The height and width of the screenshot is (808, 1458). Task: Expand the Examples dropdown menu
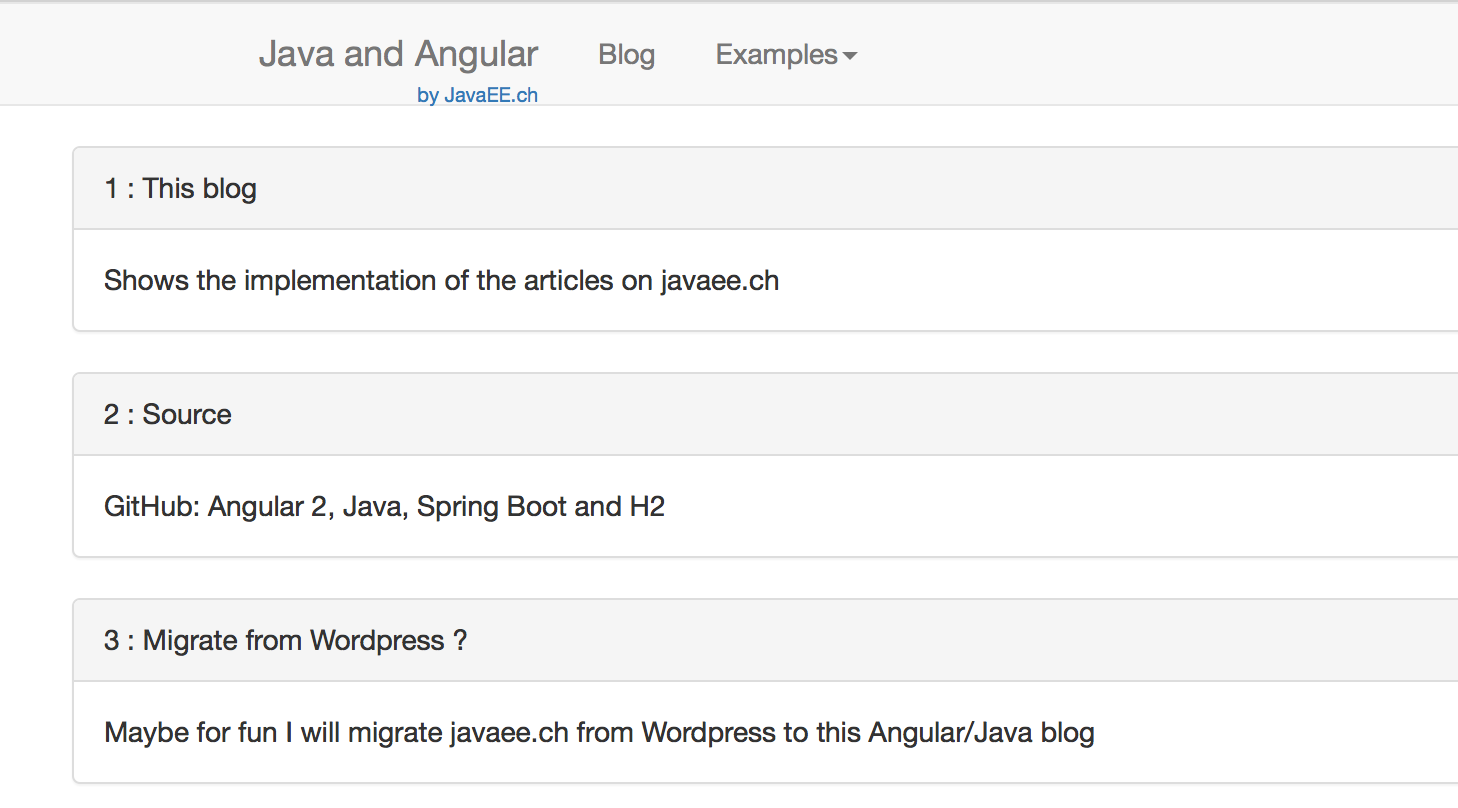[x=786, y=54]
